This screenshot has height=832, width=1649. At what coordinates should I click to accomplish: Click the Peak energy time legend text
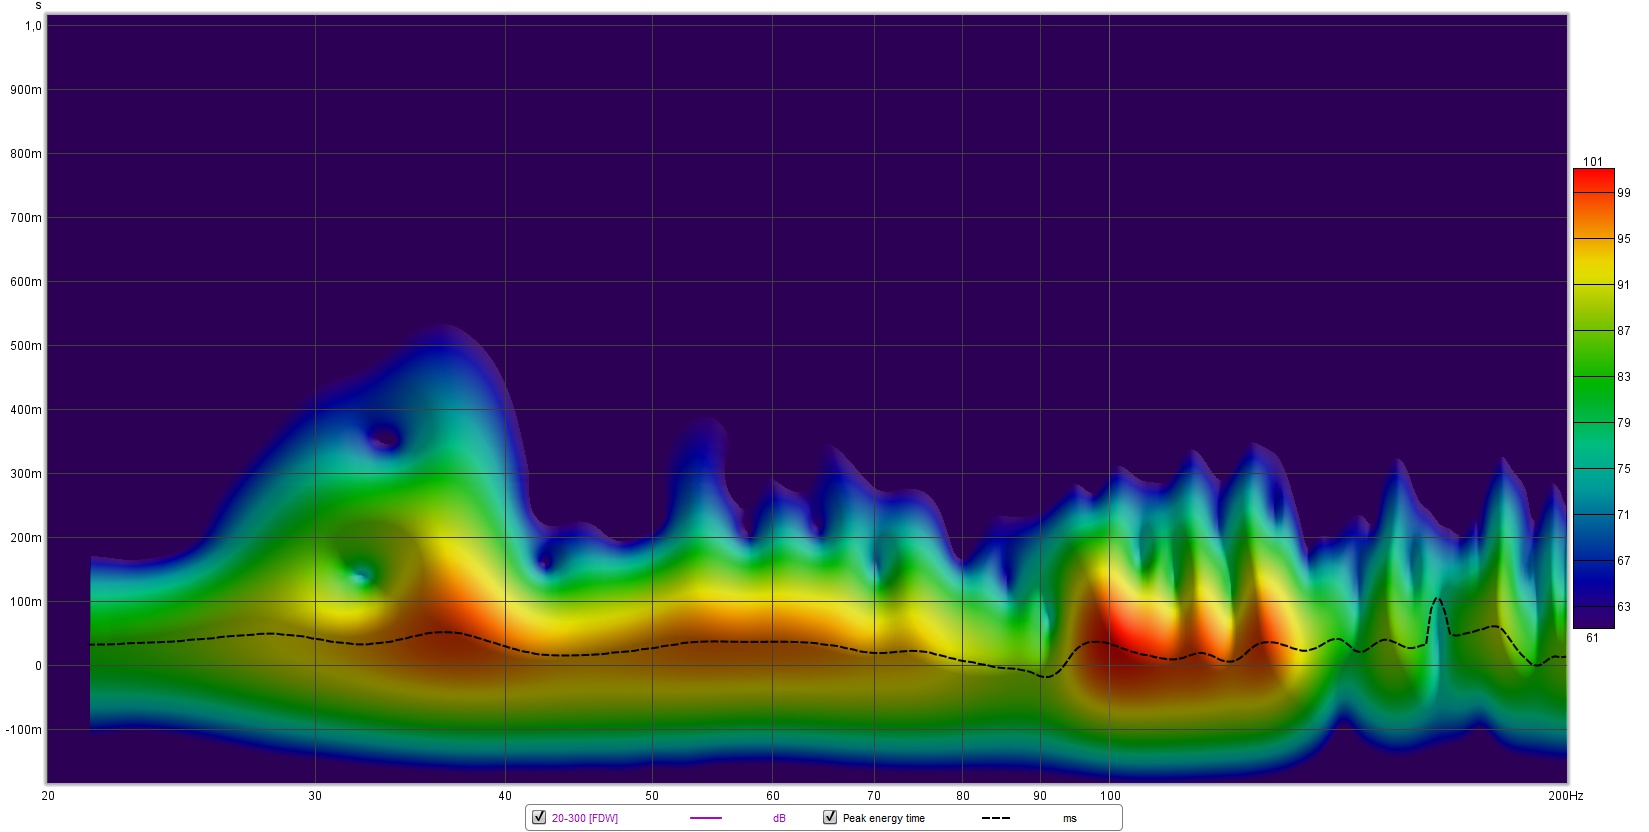[883, 819]
